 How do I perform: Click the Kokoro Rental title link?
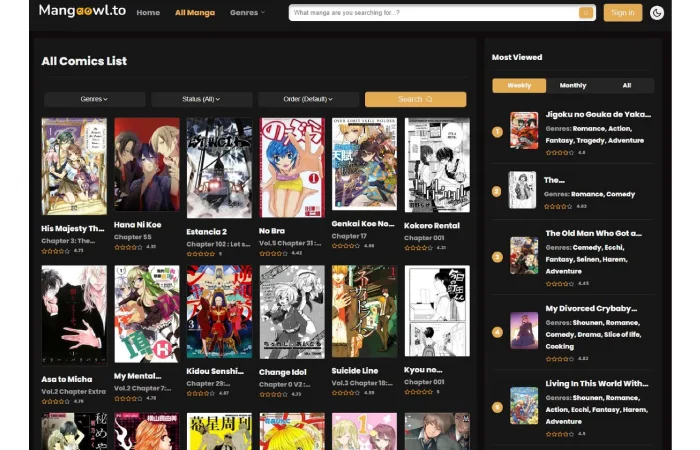[x=432, y=226]
